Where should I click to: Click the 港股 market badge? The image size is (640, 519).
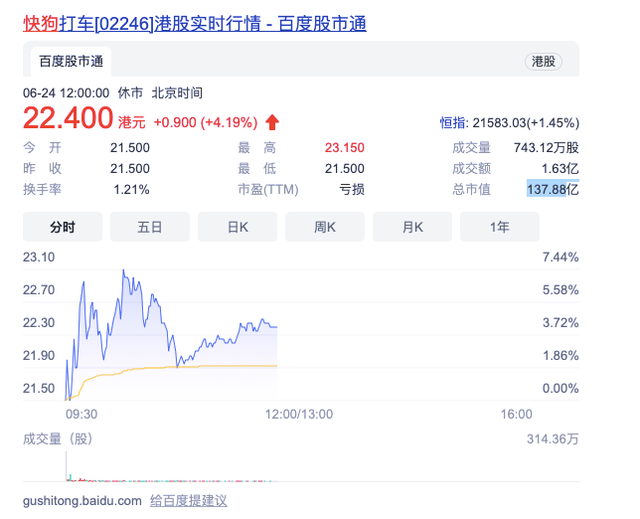click(x=543, y=62)
